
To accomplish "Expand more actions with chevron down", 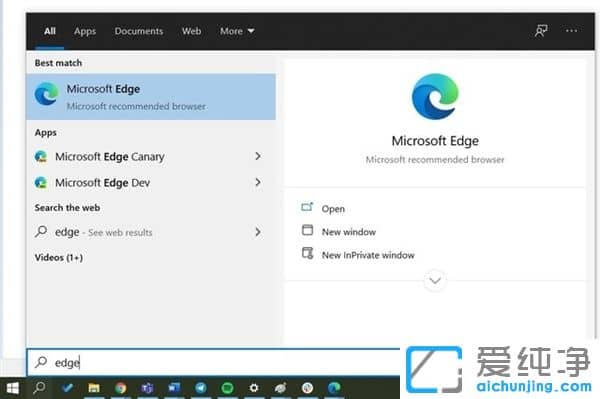I will 435,280.
